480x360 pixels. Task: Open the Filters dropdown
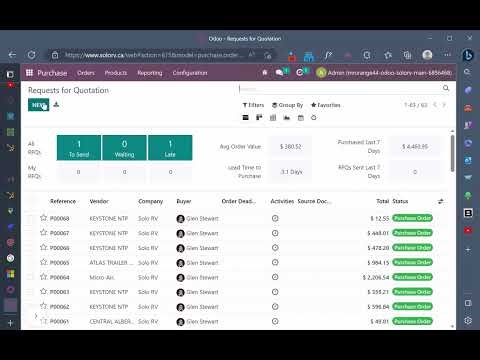coord(253,105)
